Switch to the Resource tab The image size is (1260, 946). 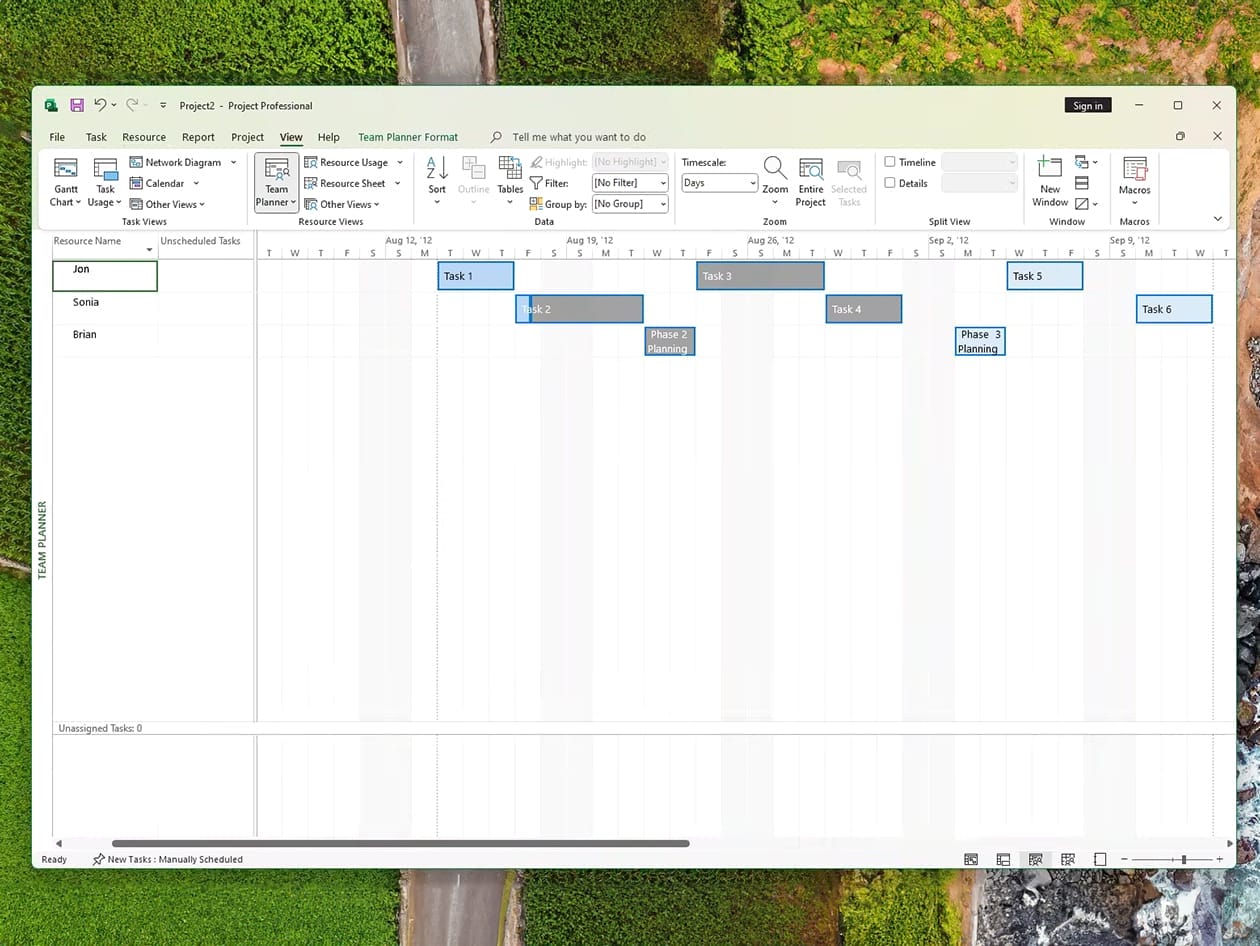[x=144, y=137]
